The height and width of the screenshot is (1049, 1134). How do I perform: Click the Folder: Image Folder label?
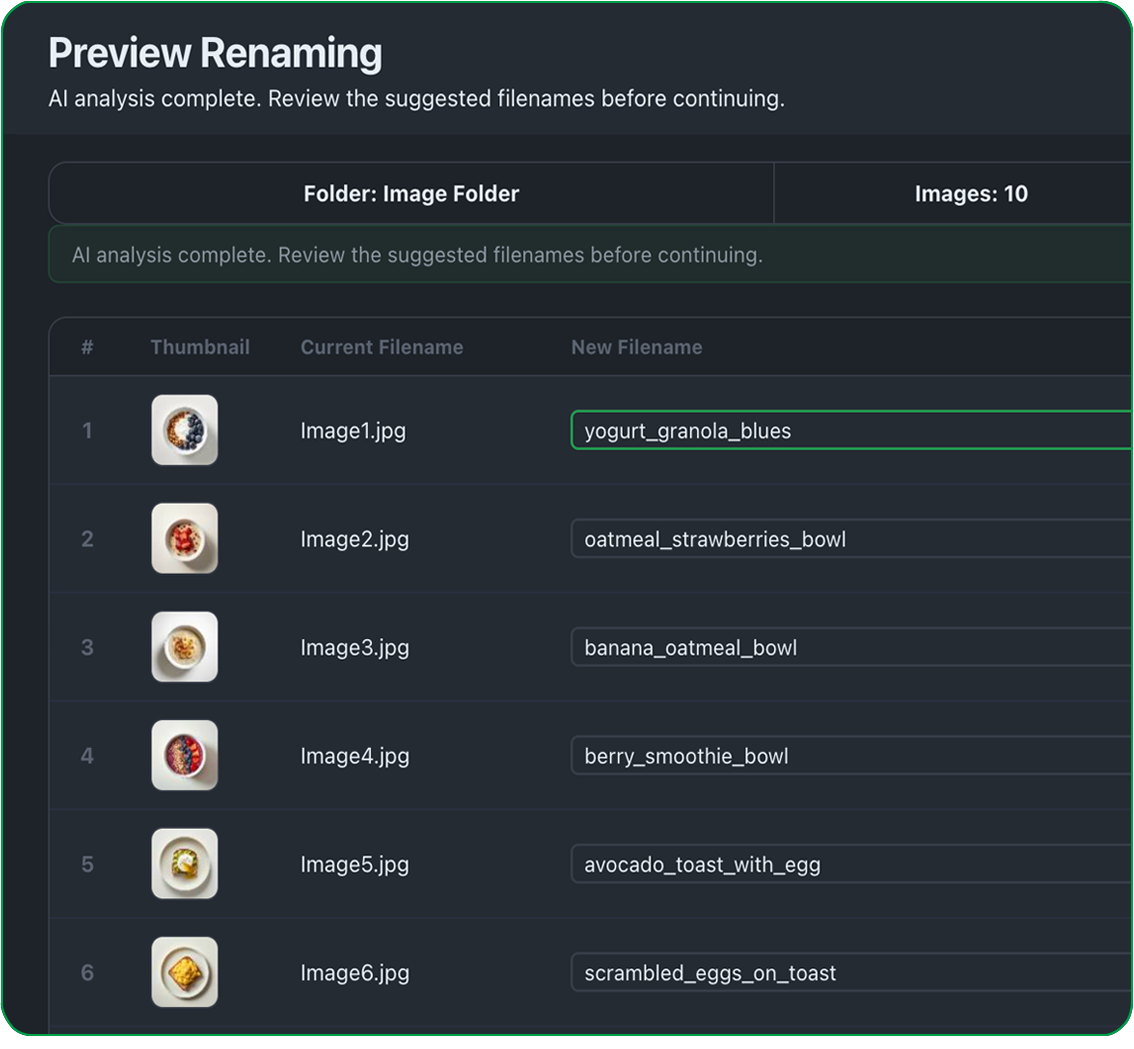click(x=411, y=194)
